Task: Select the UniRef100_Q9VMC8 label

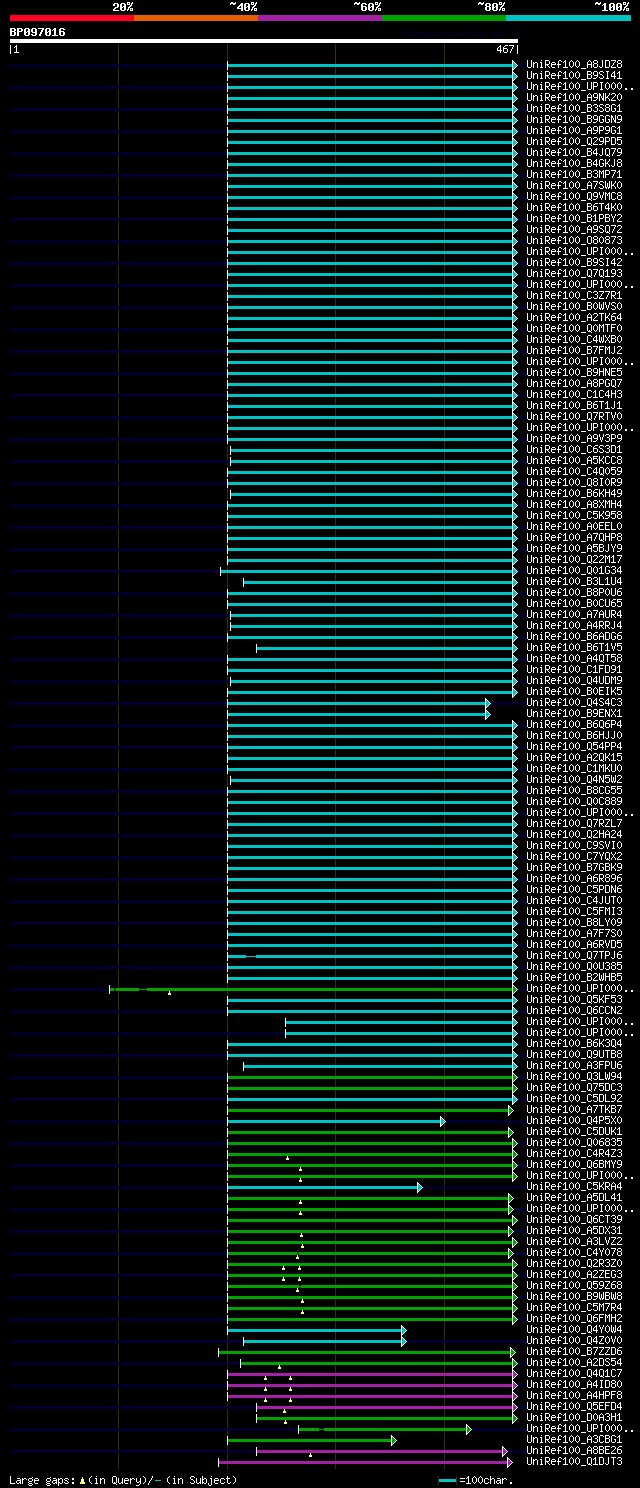Action: pyautogui.click(x=574, y=196)
